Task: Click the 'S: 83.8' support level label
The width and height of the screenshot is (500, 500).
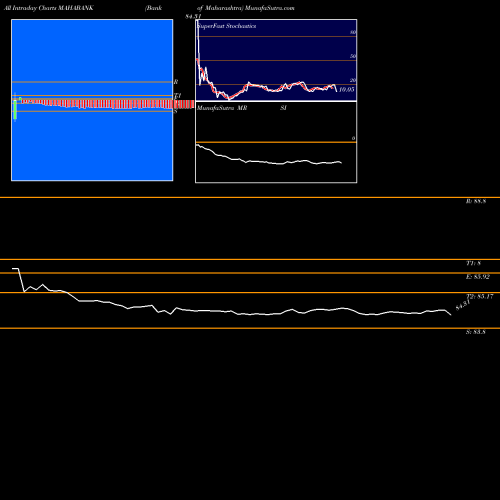Action: pos(476,332)
